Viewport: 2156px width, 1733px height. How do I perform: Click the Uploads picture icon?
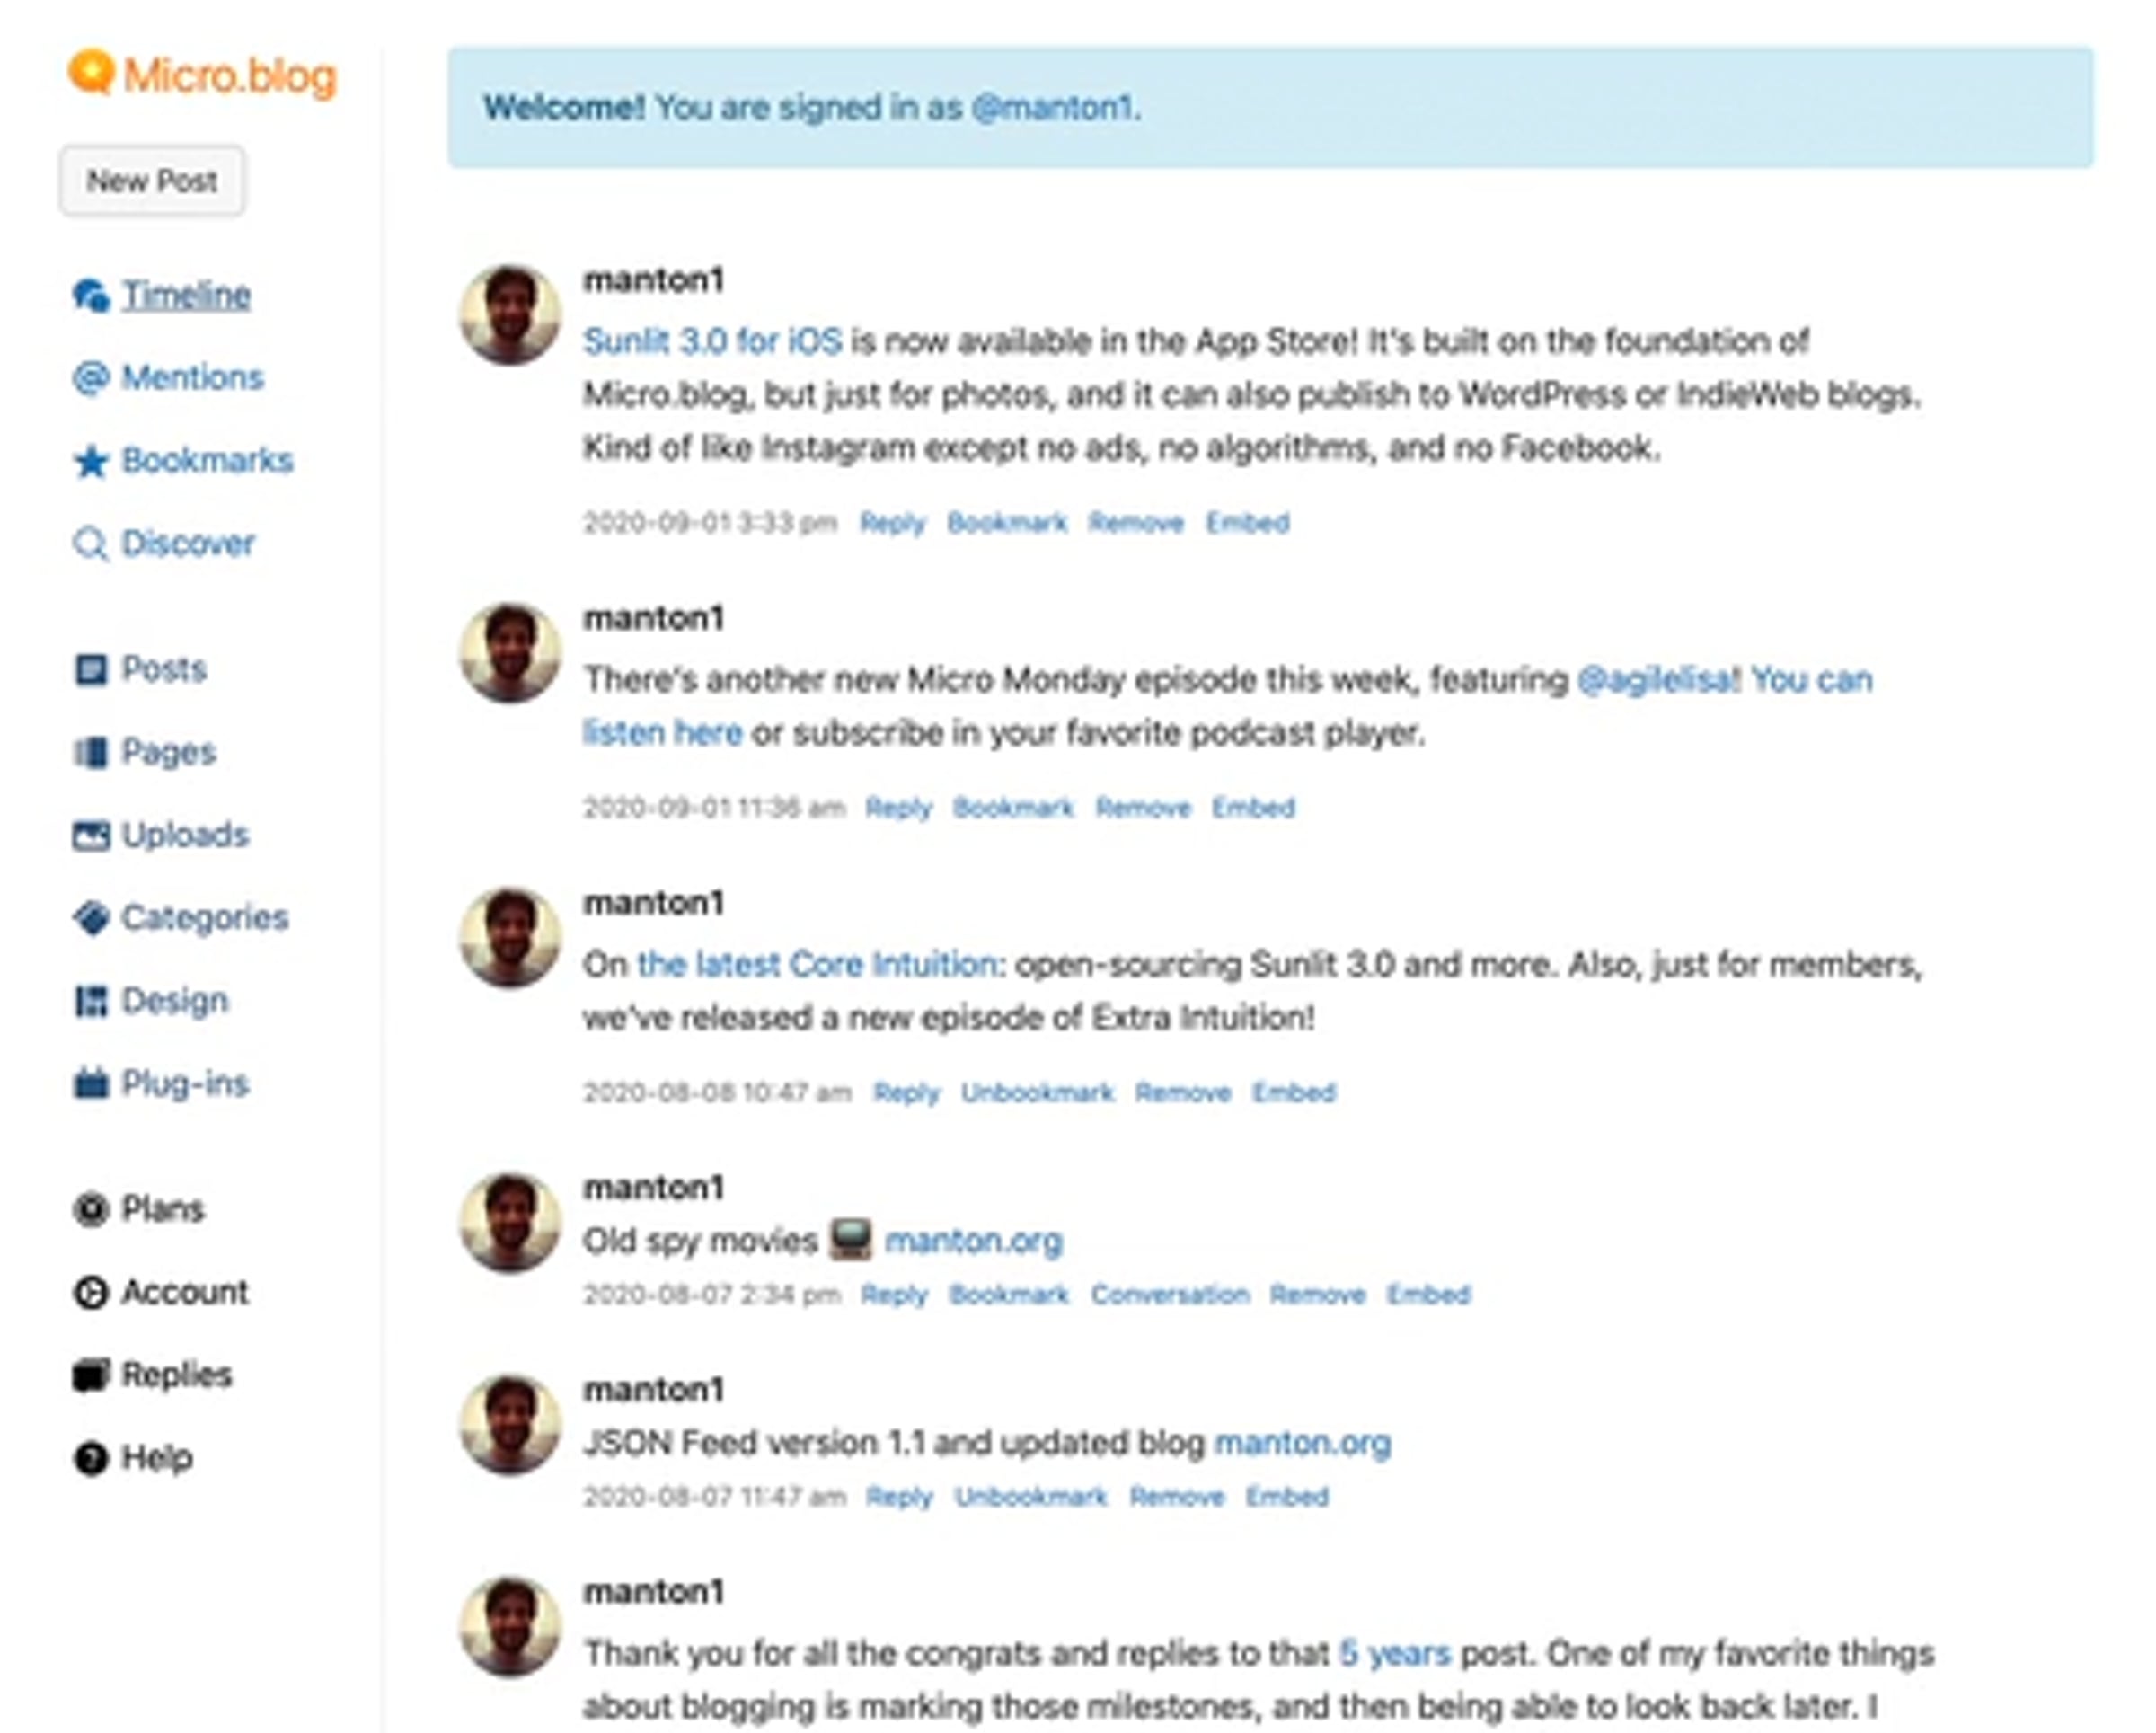point(91,835)
